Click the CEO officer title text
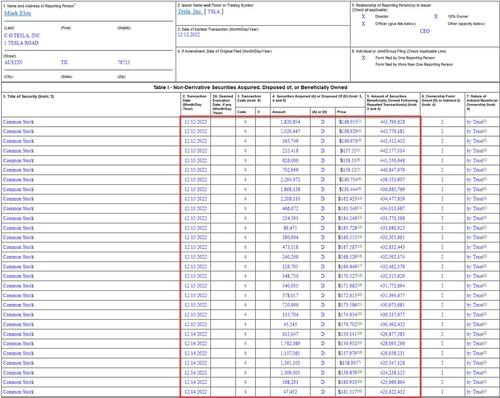The height and width of the screenshot is (398, 500). (425, 31)
